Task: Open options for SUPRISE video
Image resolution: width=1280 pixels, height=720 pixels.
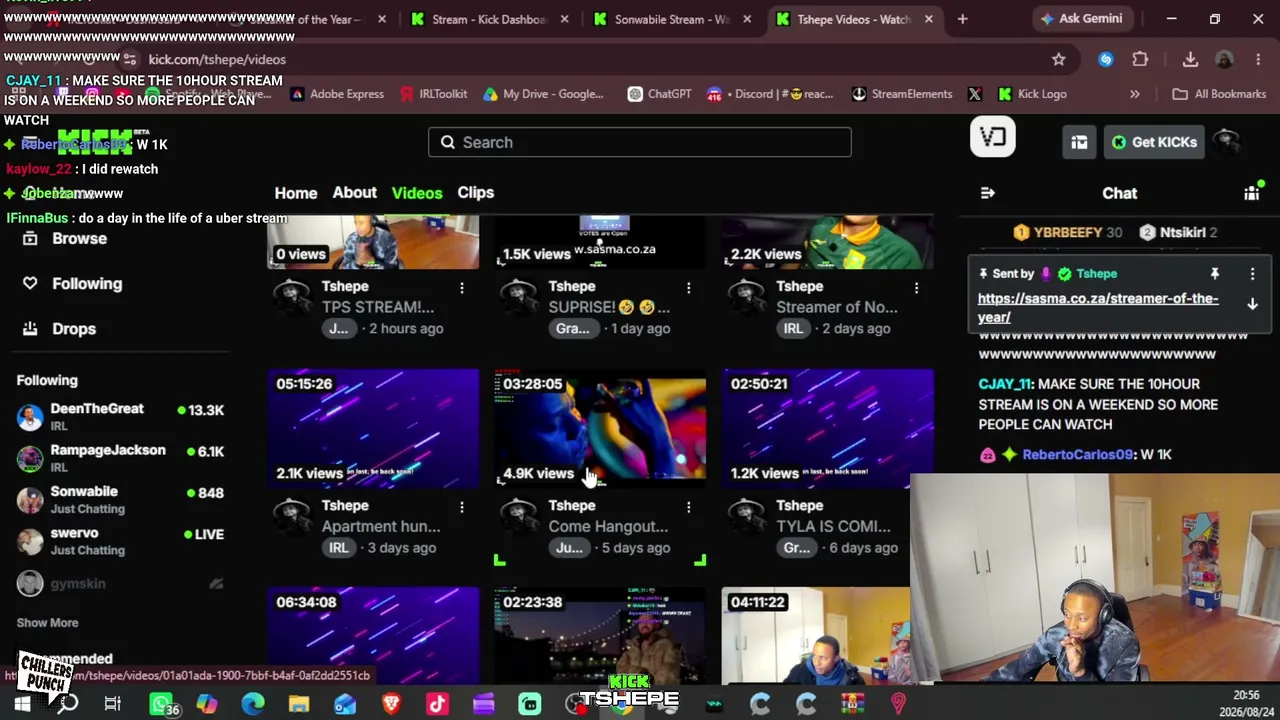Action: [x=689, y=288]
